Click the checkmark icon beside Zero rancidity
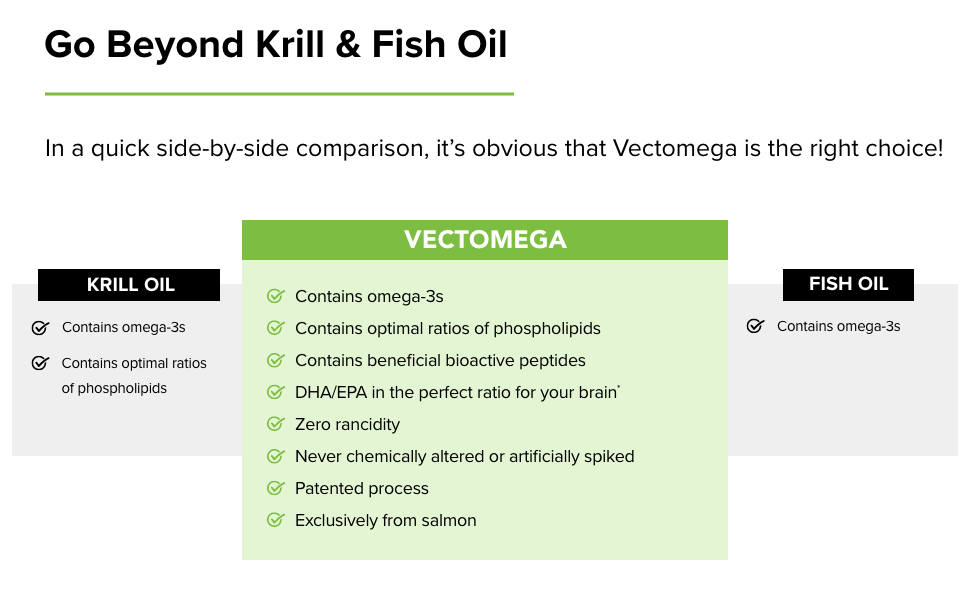 tap(276, 424)
